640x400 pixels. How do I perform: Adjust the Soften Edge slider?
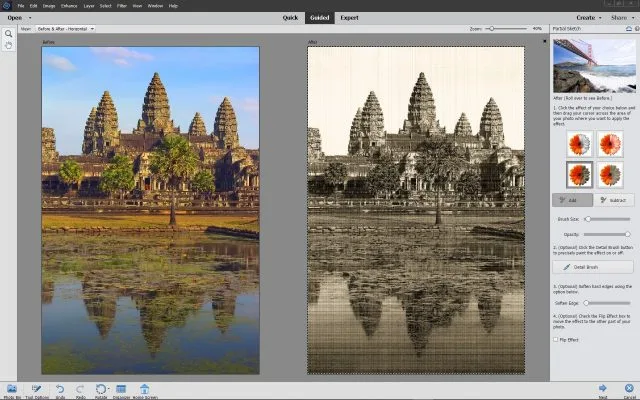pos(607,303)
